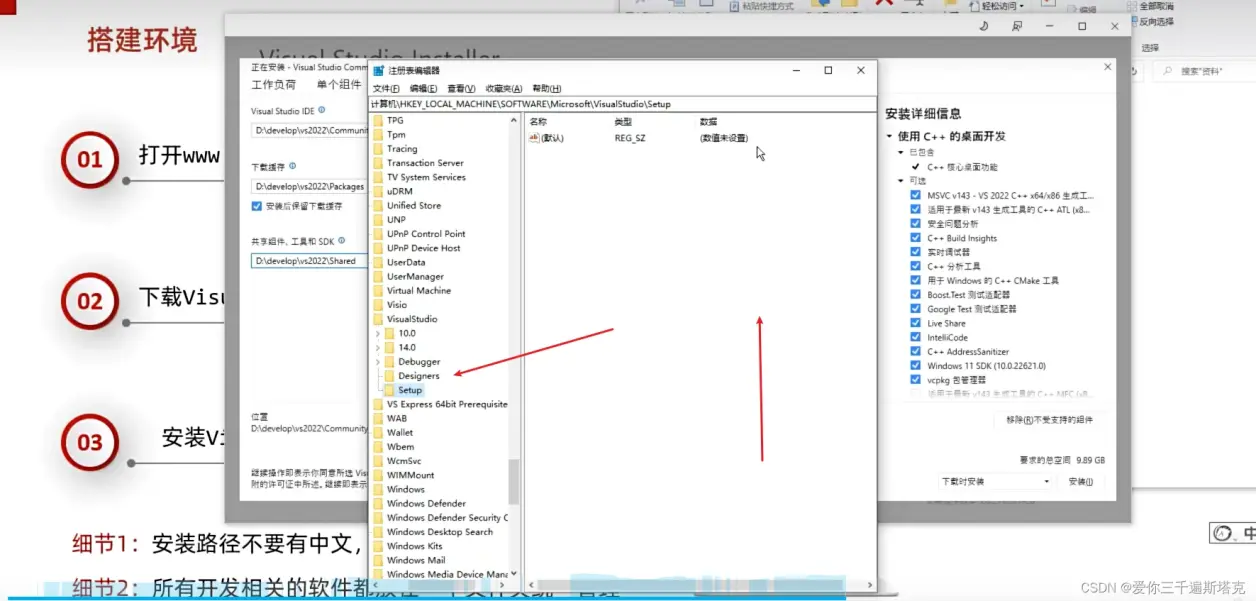Click the Windows Mail folder icon
The height and width of the screenshot is (601, 1256).
[378, 560]
